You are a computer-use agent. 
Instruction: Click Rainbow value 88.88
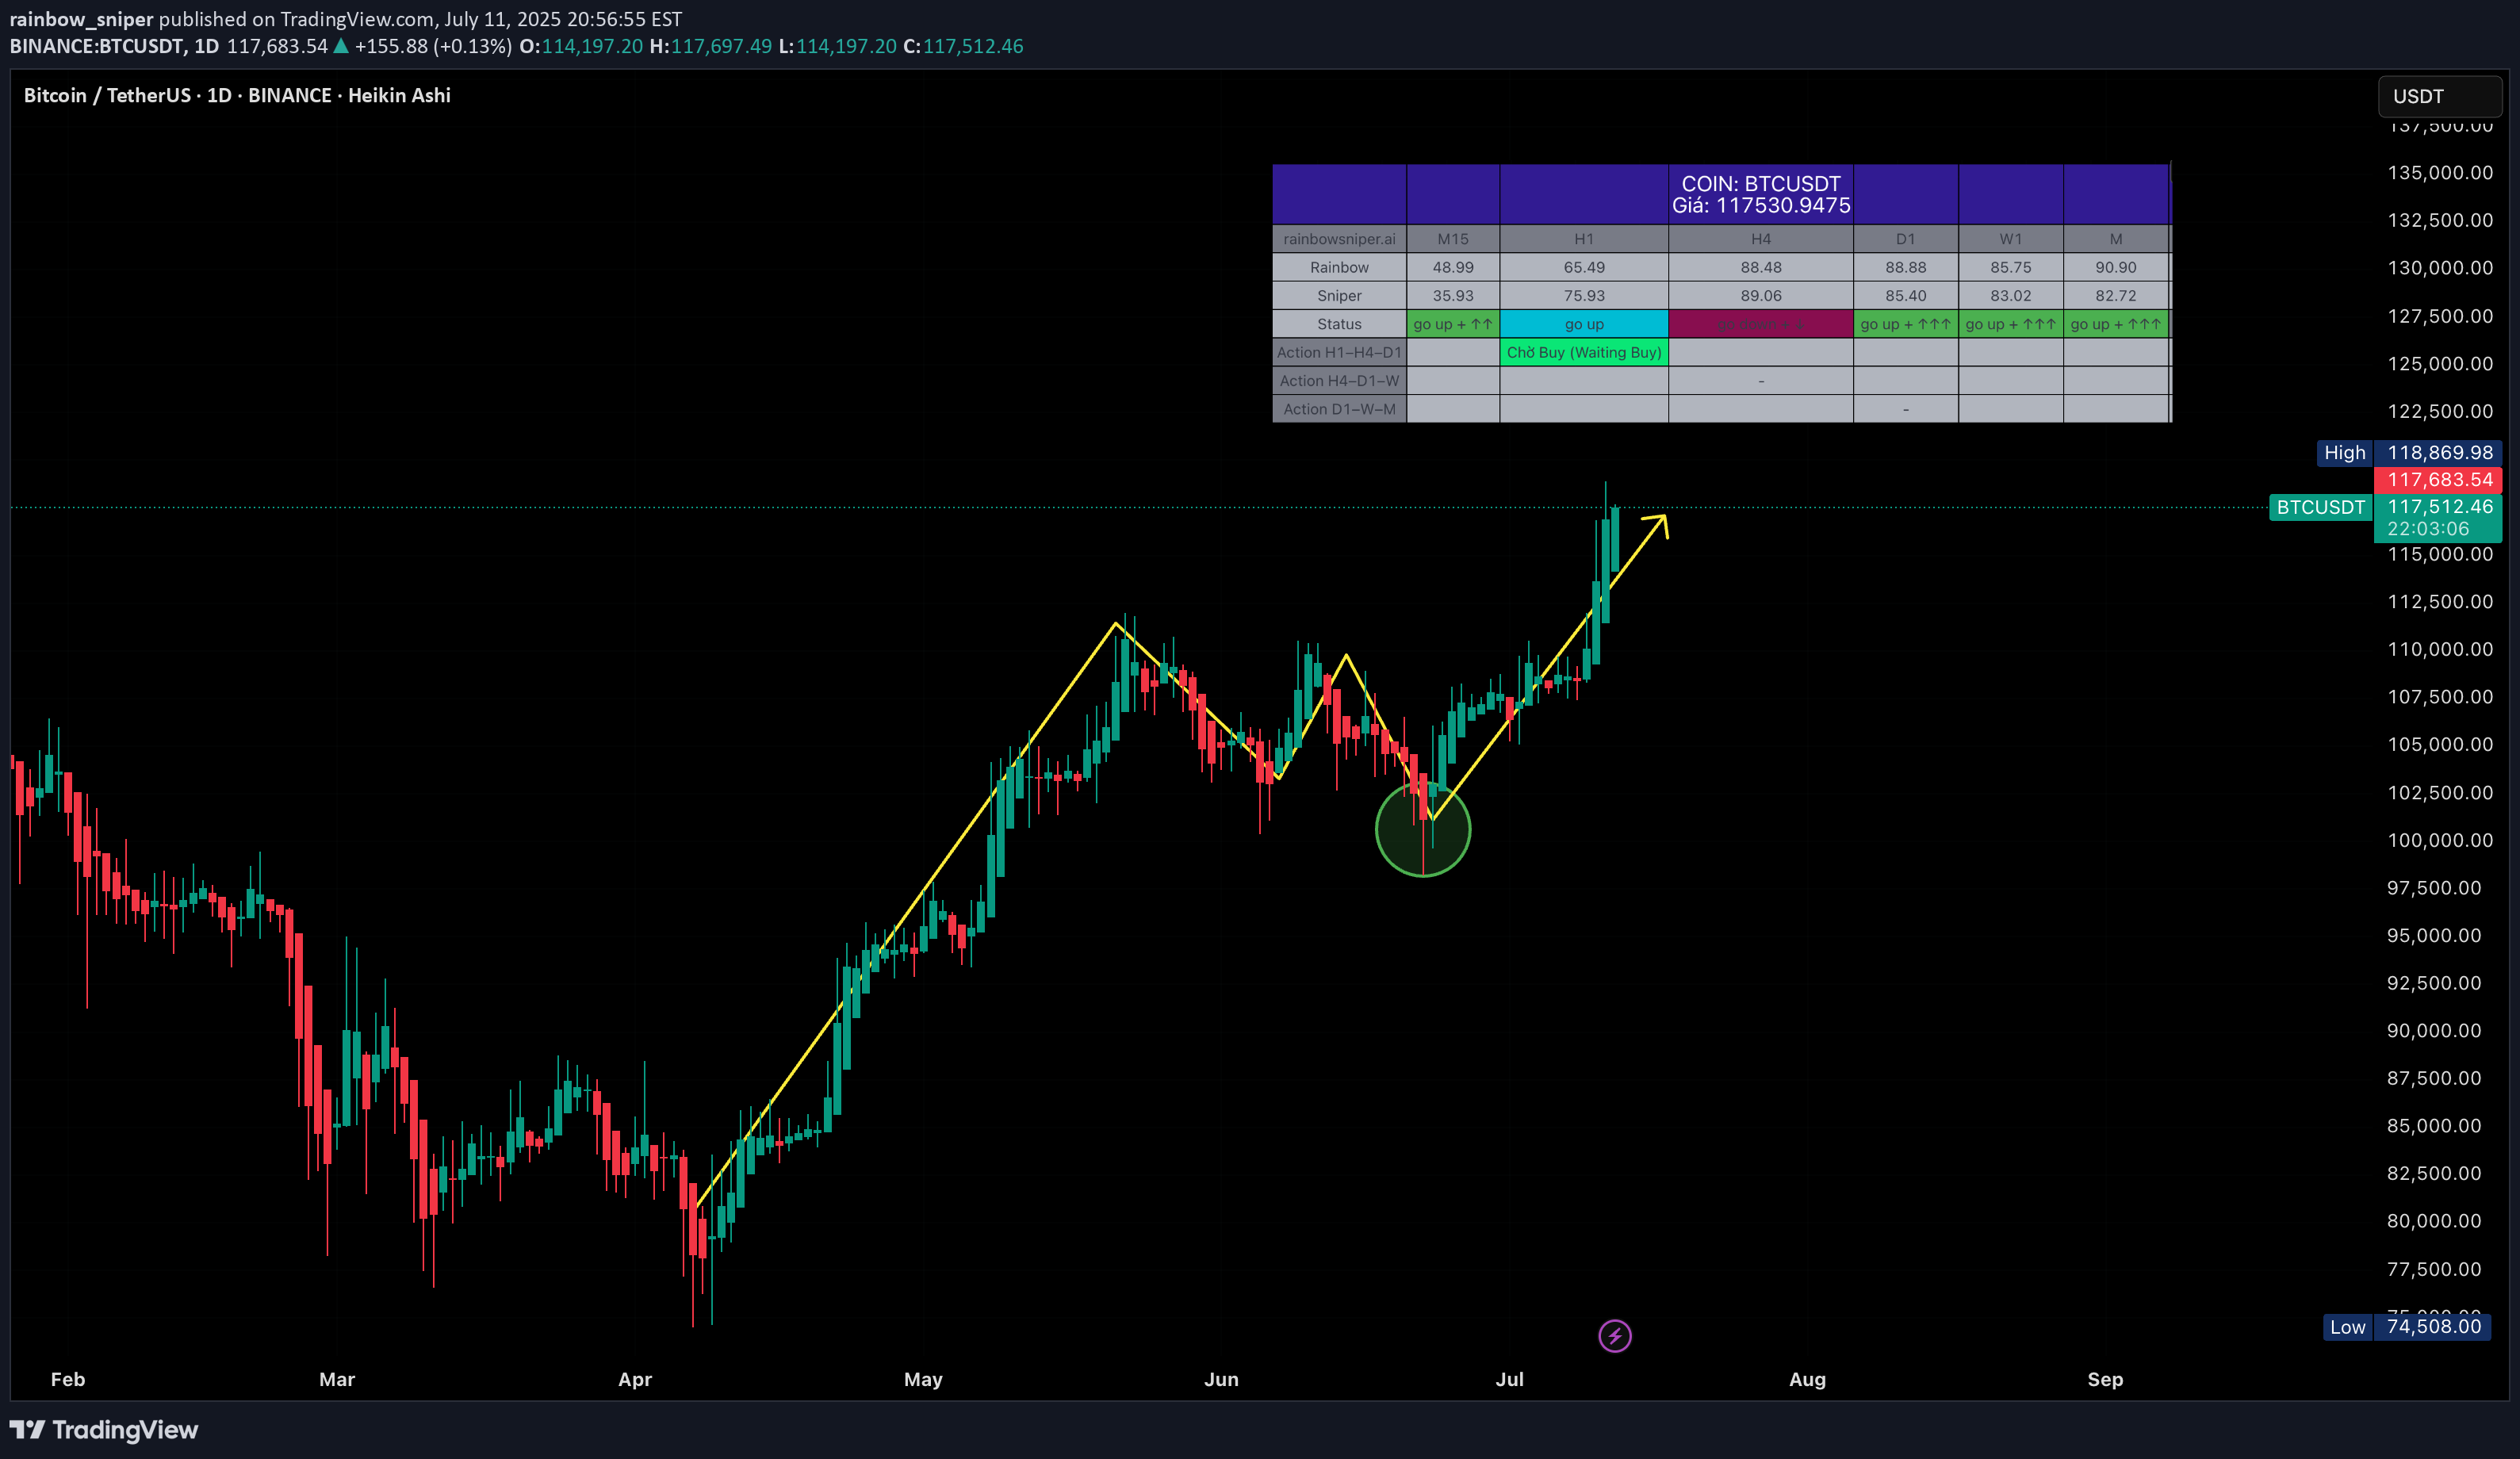(1905, 267)
